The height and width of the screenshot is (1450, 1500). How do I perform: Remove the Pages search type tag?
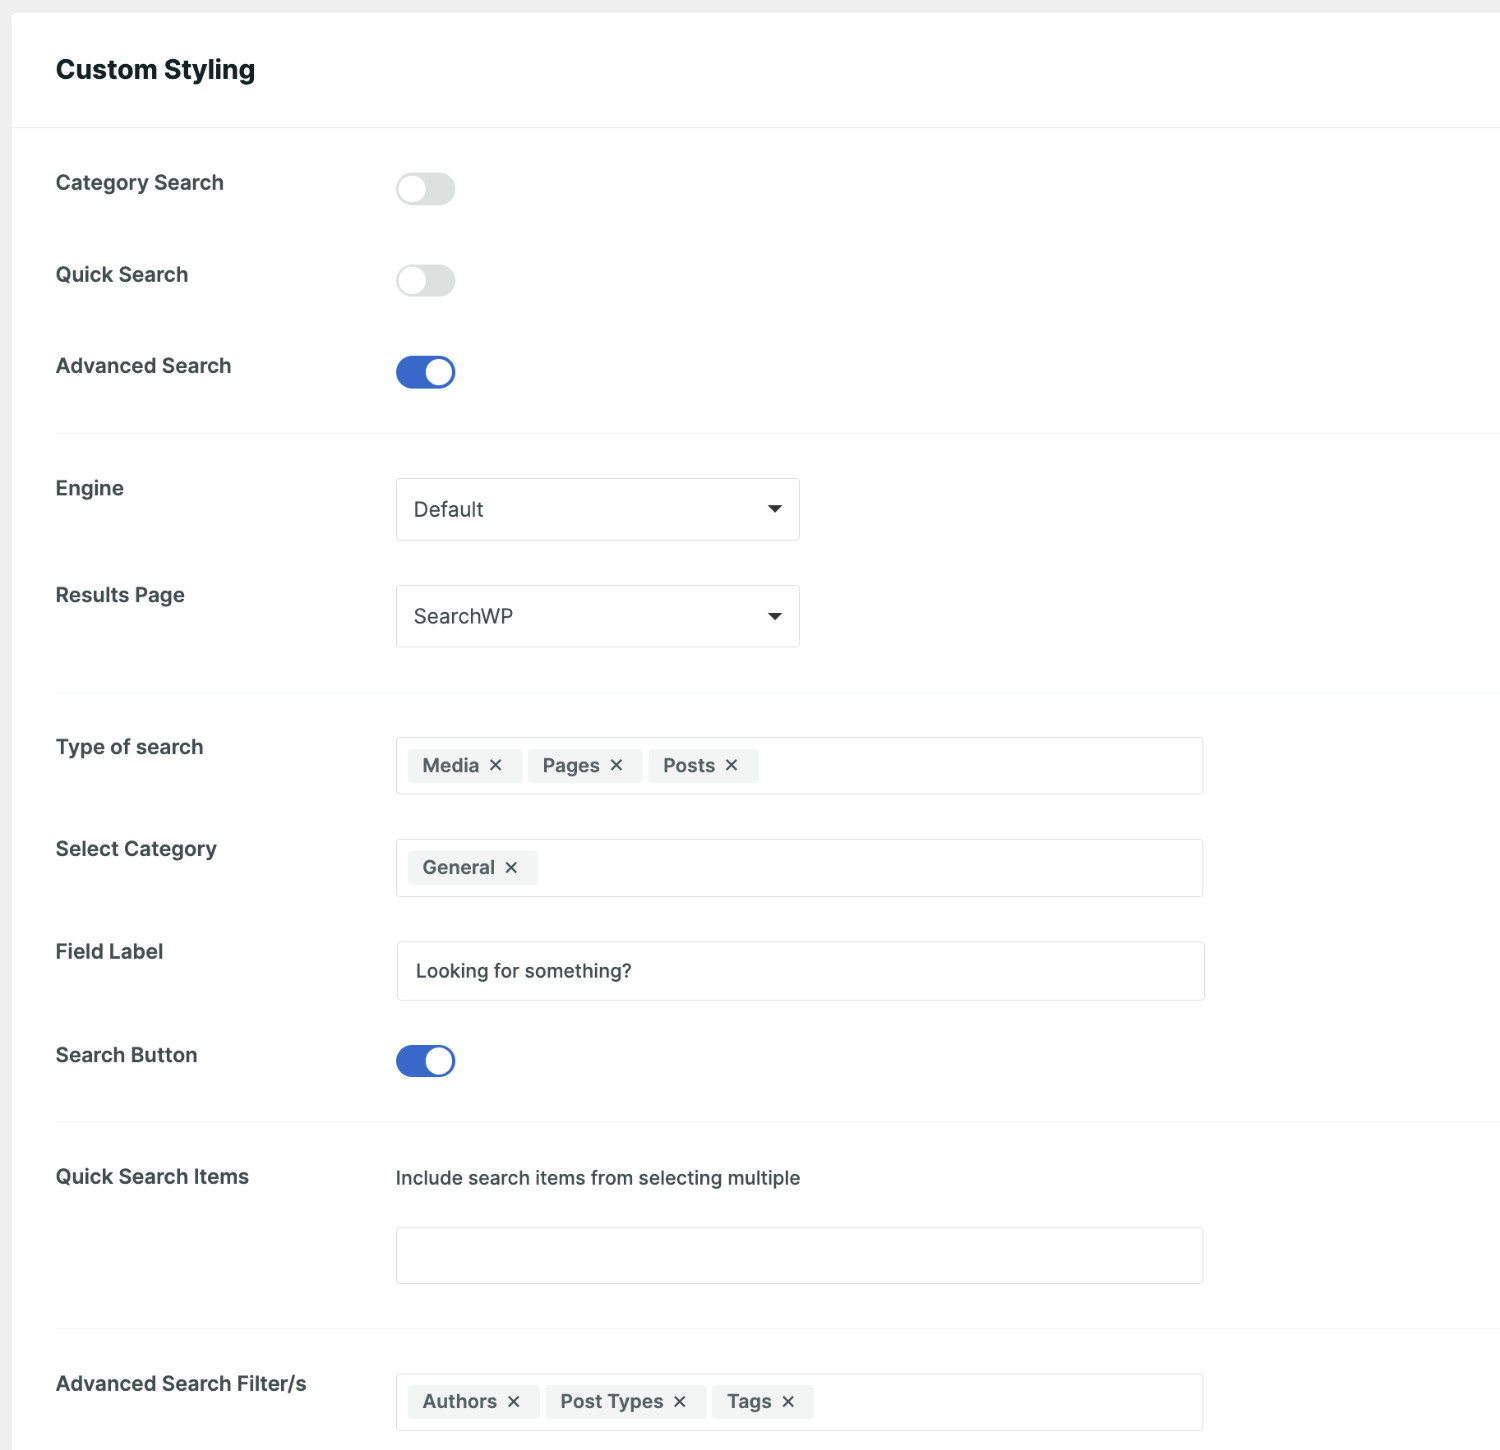tap(616, 765)
